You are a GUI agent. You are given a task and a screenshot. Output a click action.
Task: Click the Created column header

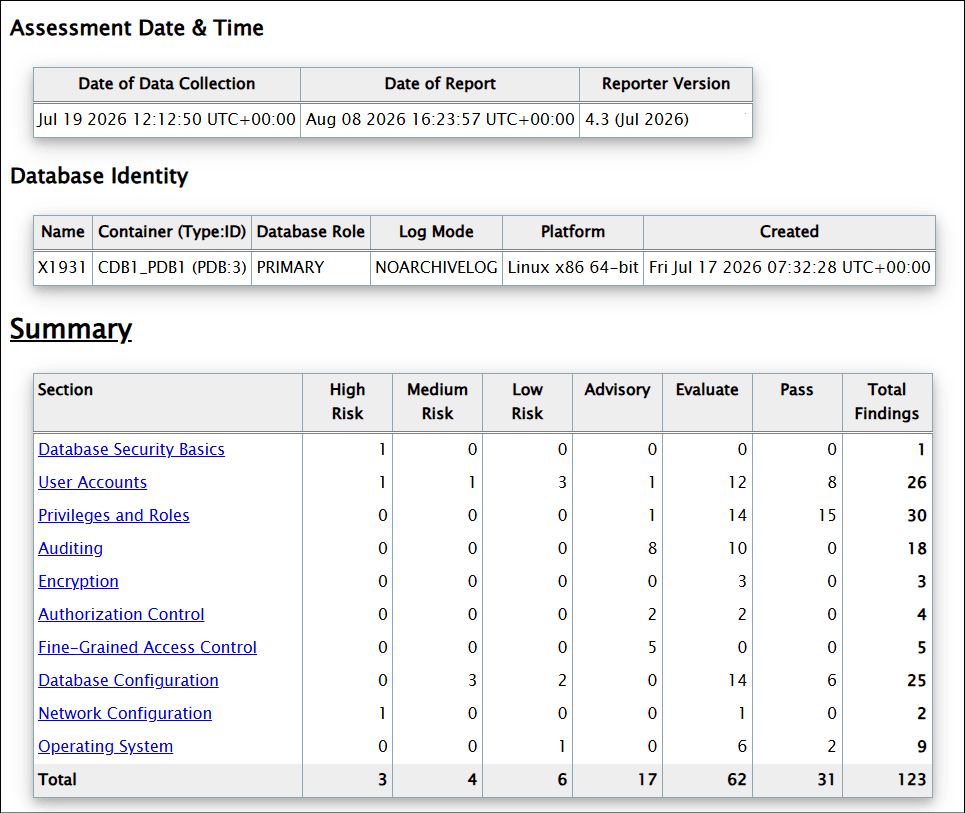(790, 232)
